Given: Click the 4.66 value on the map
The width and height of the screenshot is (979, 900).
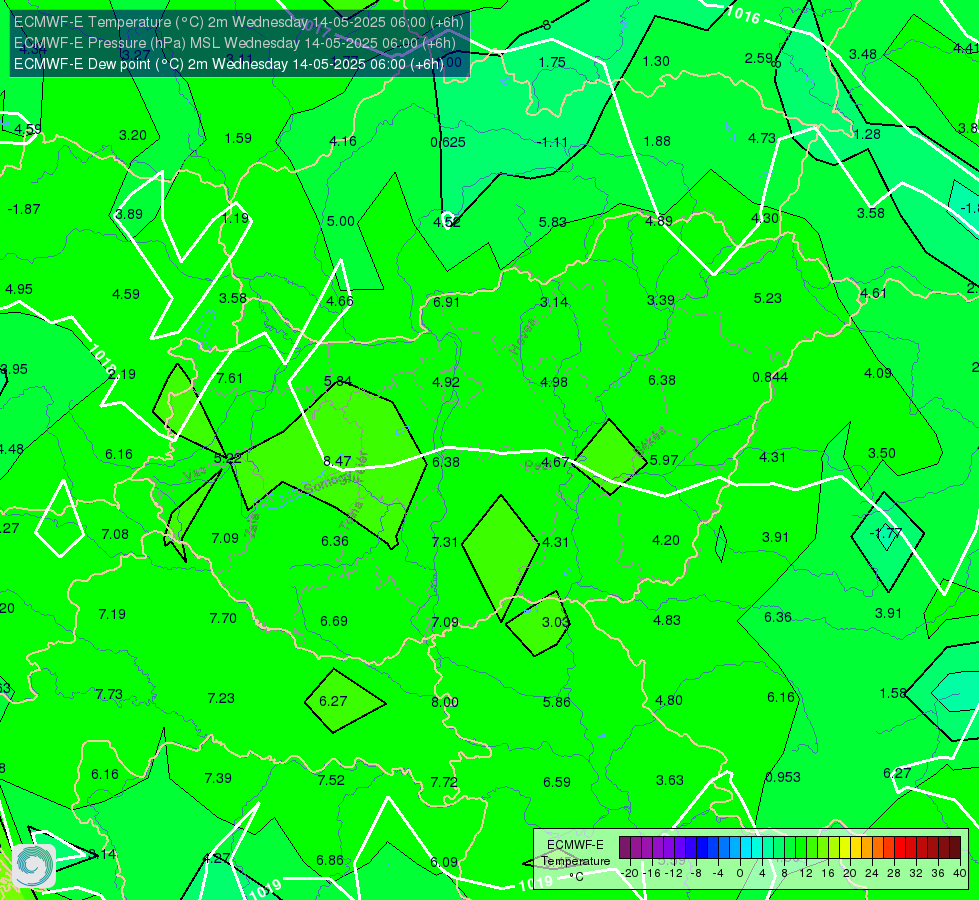Looking at the screenshot, I should tap(340, 301).
